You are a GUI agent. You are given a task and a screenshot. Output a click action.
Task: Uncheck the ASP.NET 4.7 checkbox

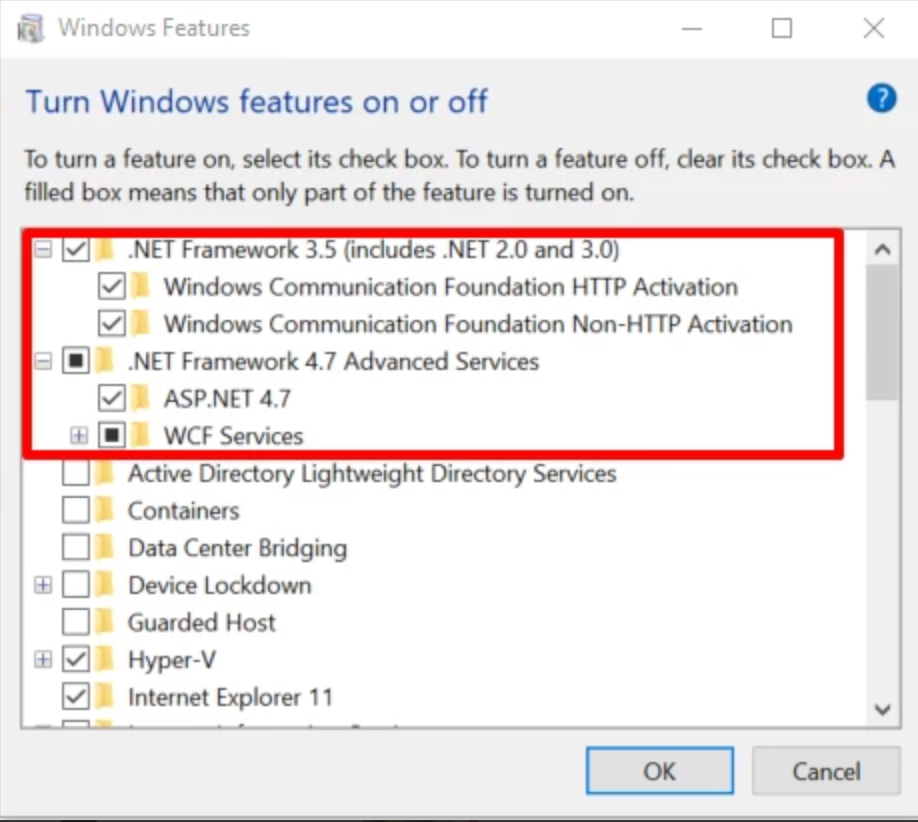(x=112, y=399)
